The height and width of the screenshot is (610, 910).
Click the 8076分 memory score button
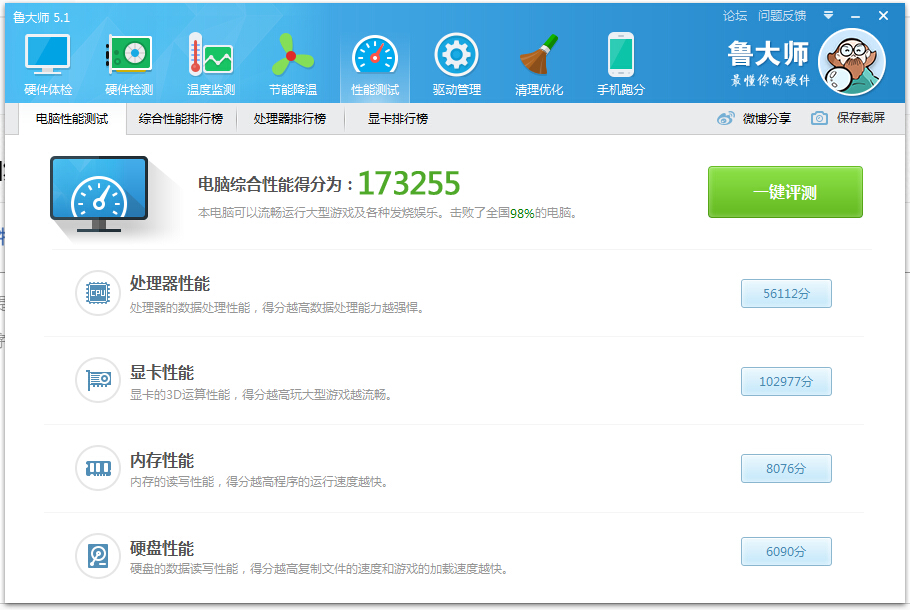(786, 468)
